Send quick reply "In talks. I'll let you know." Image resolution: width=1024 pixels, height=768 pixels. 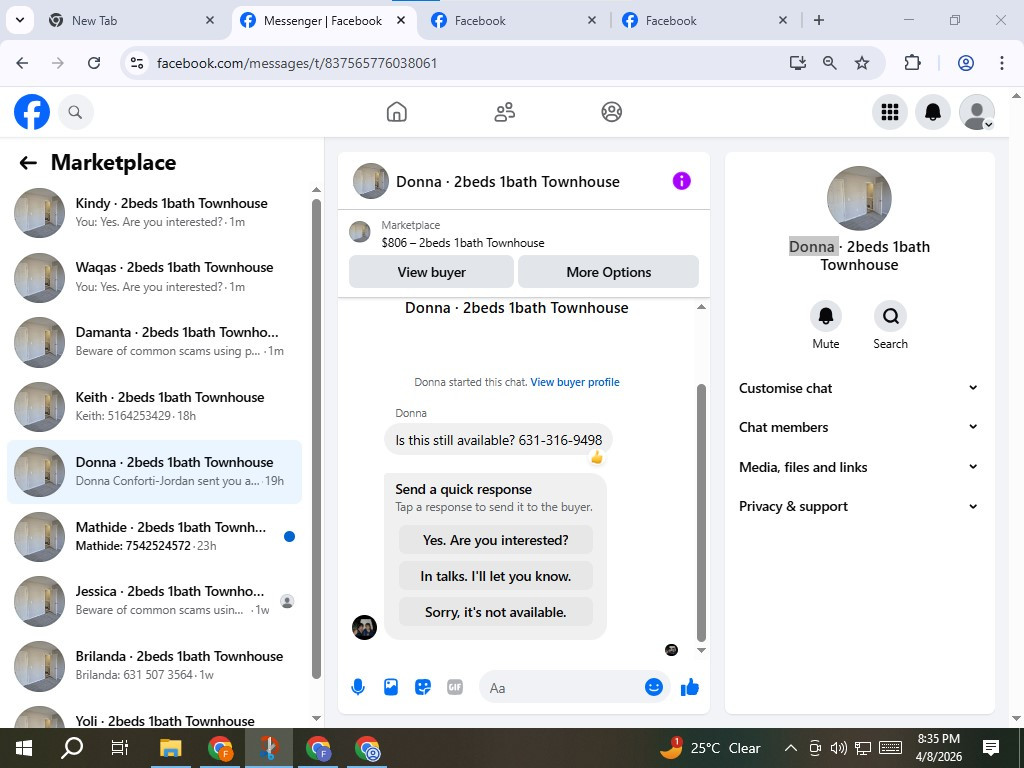click(x=496, y=576)
